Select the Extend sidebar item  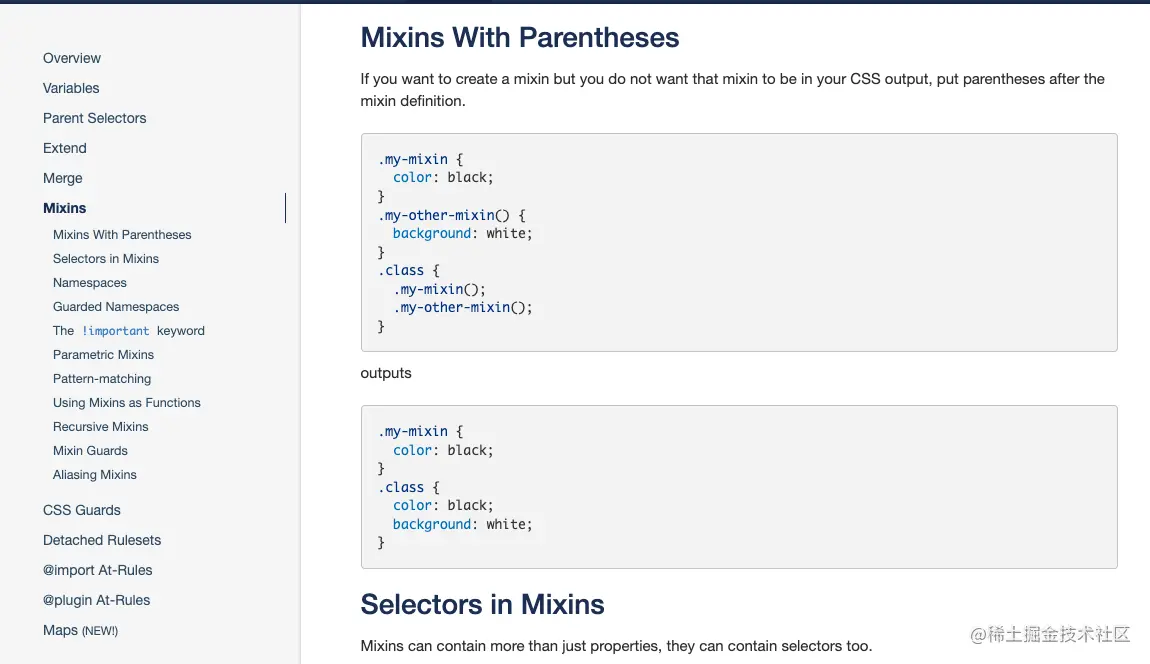click(65, 148)
